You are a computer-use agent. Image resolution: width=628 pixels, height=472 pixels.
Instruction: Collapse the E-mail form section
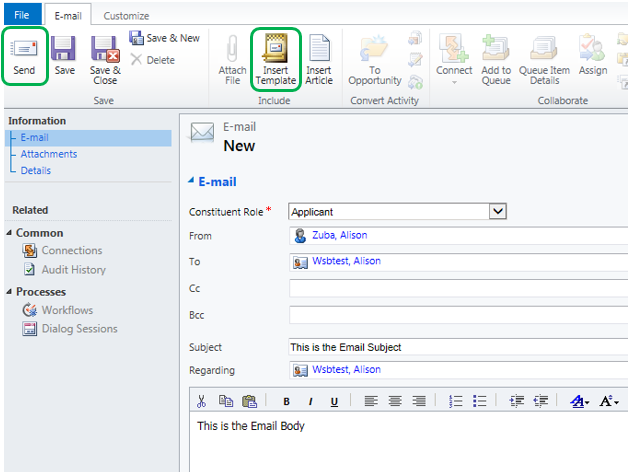[x=192, y=182]
